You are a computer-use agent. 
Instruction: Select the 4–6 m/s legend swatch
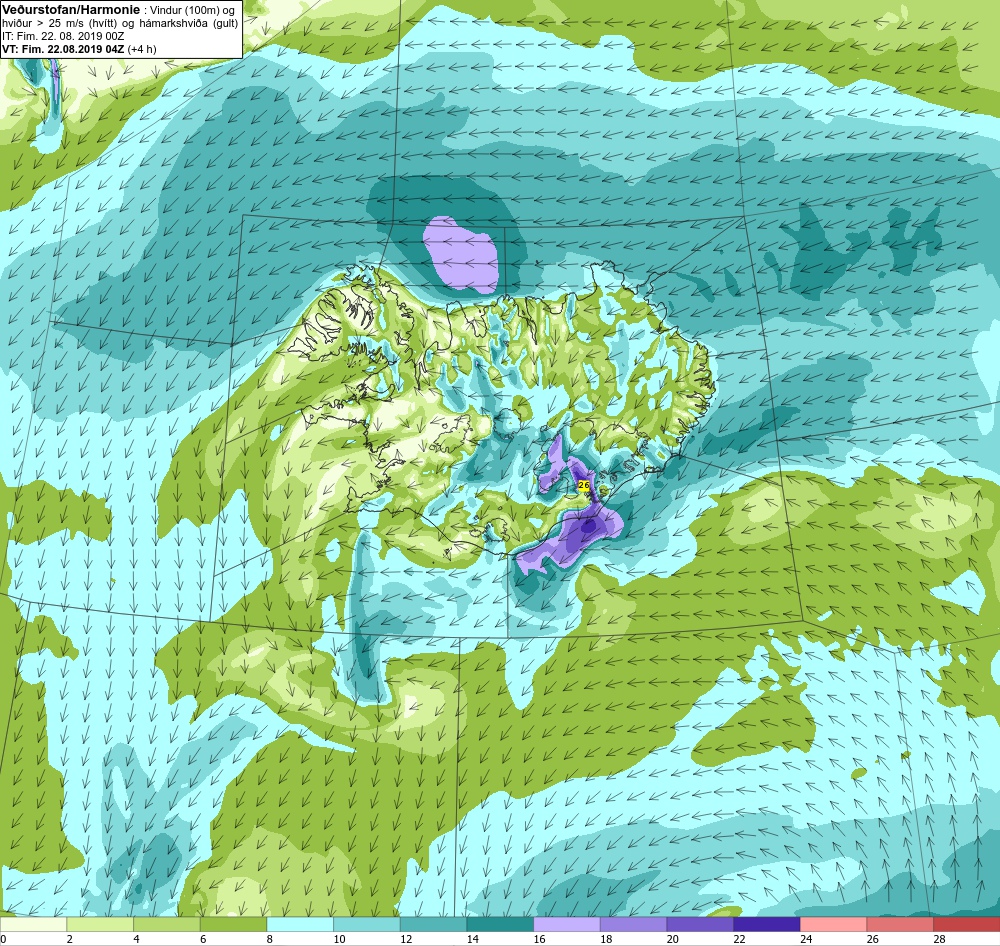(x=167, y=924)
